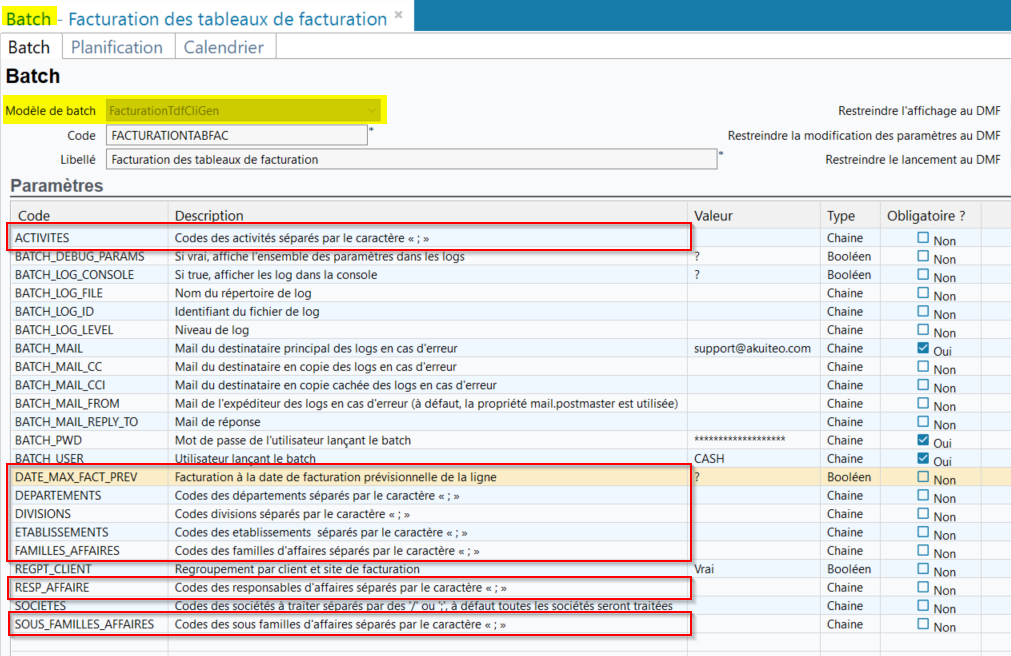This screenshot has height=656, width=1011.
Task: Toggle Obligatoire checkbox for REGPT_CLIENT
Action: [923, 569]
